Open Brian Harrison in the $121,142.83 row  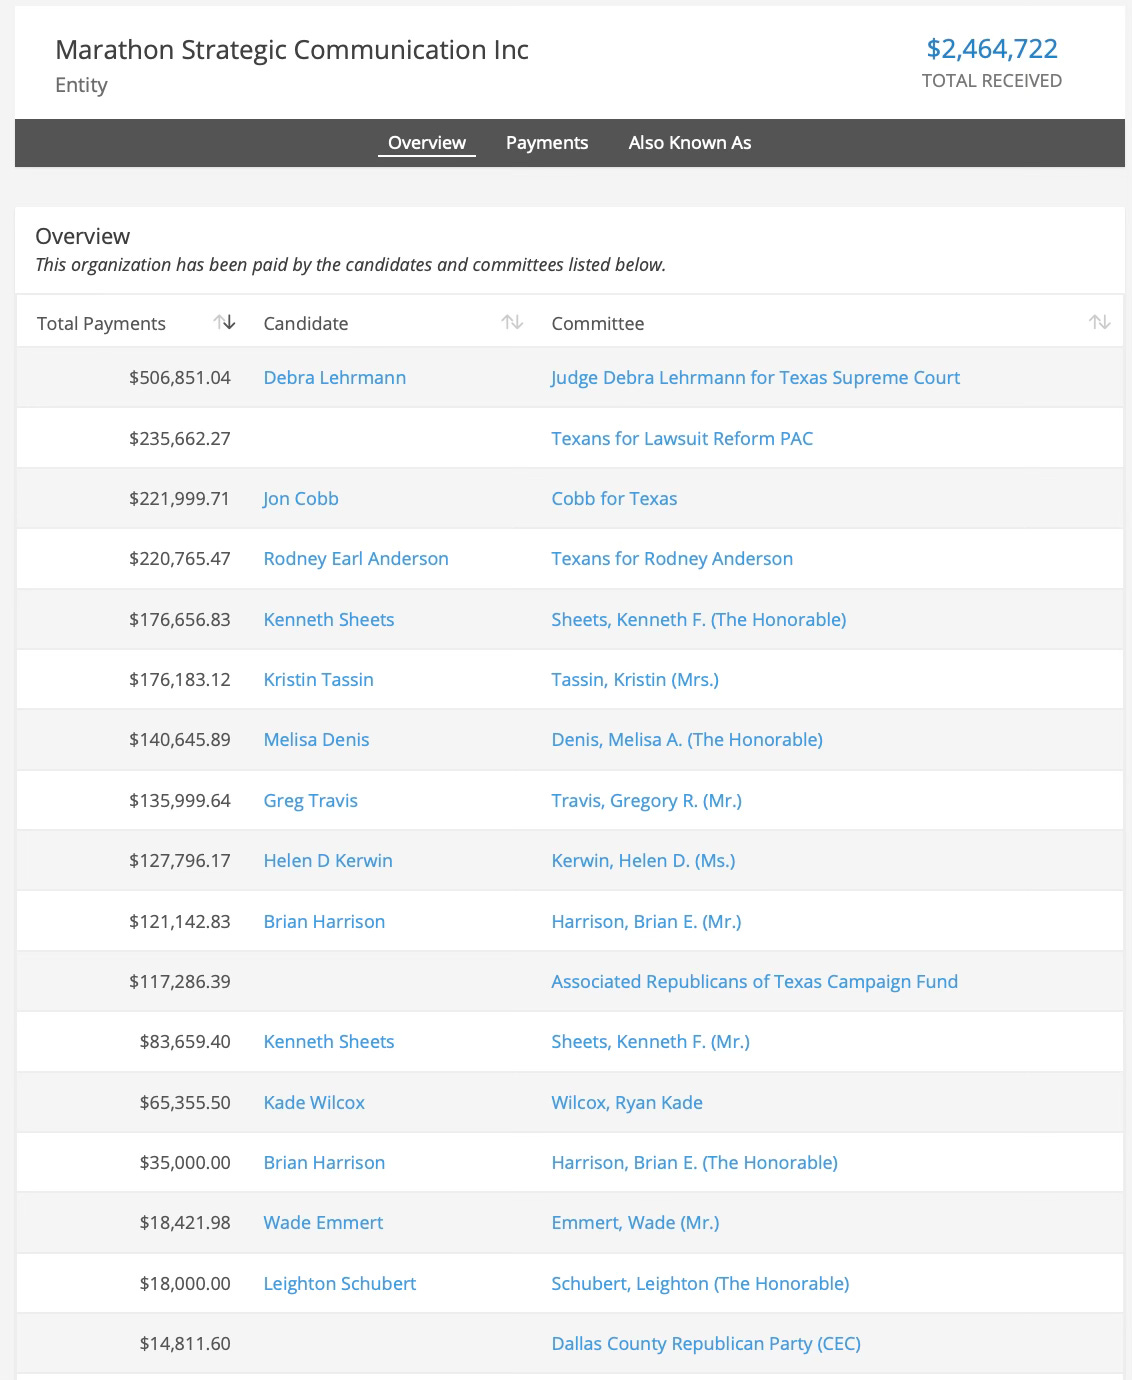pos(324,921)
